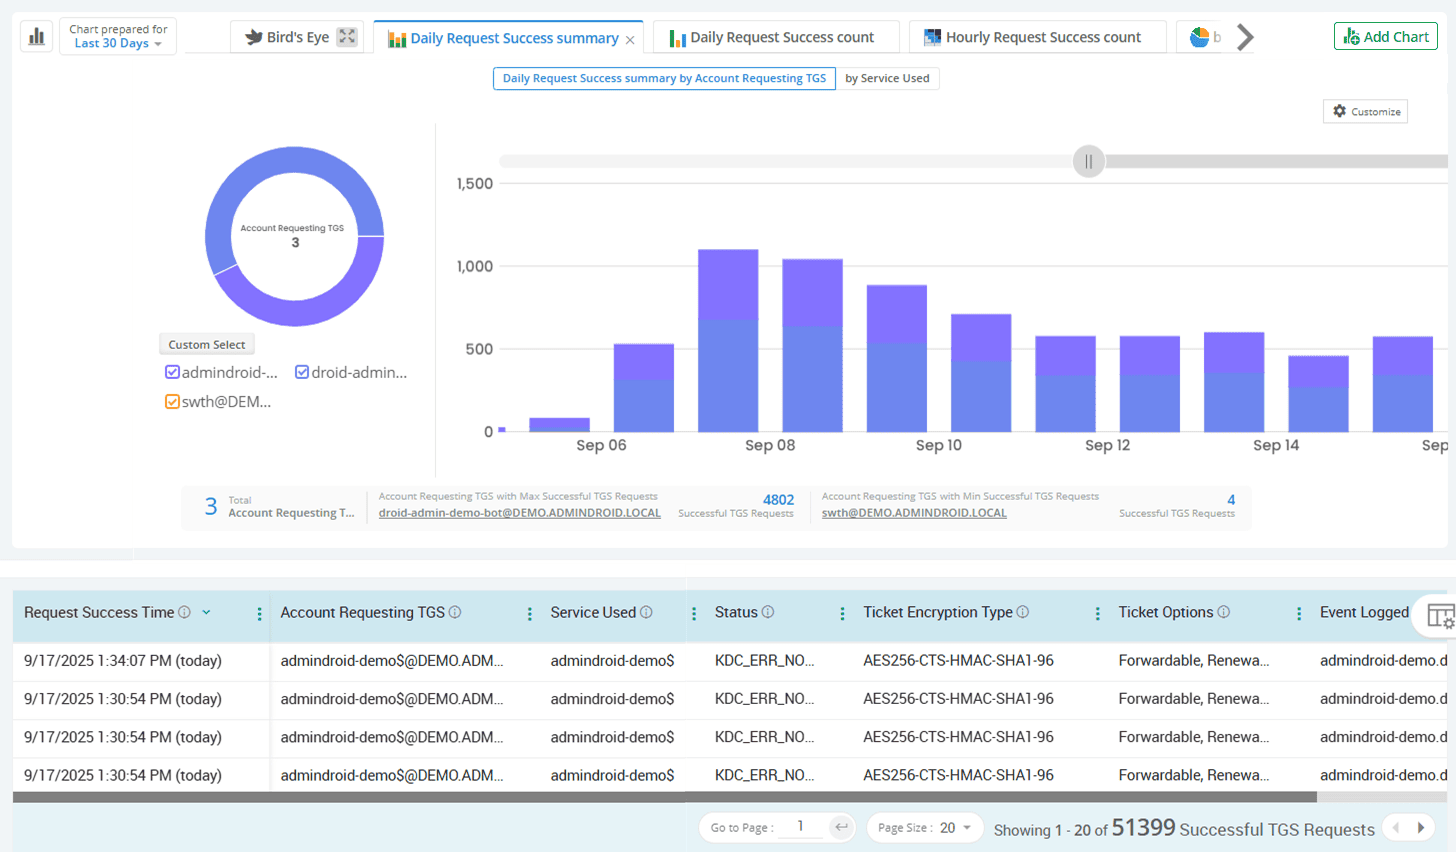Click the bar chart icon at top left

(37, 37)
